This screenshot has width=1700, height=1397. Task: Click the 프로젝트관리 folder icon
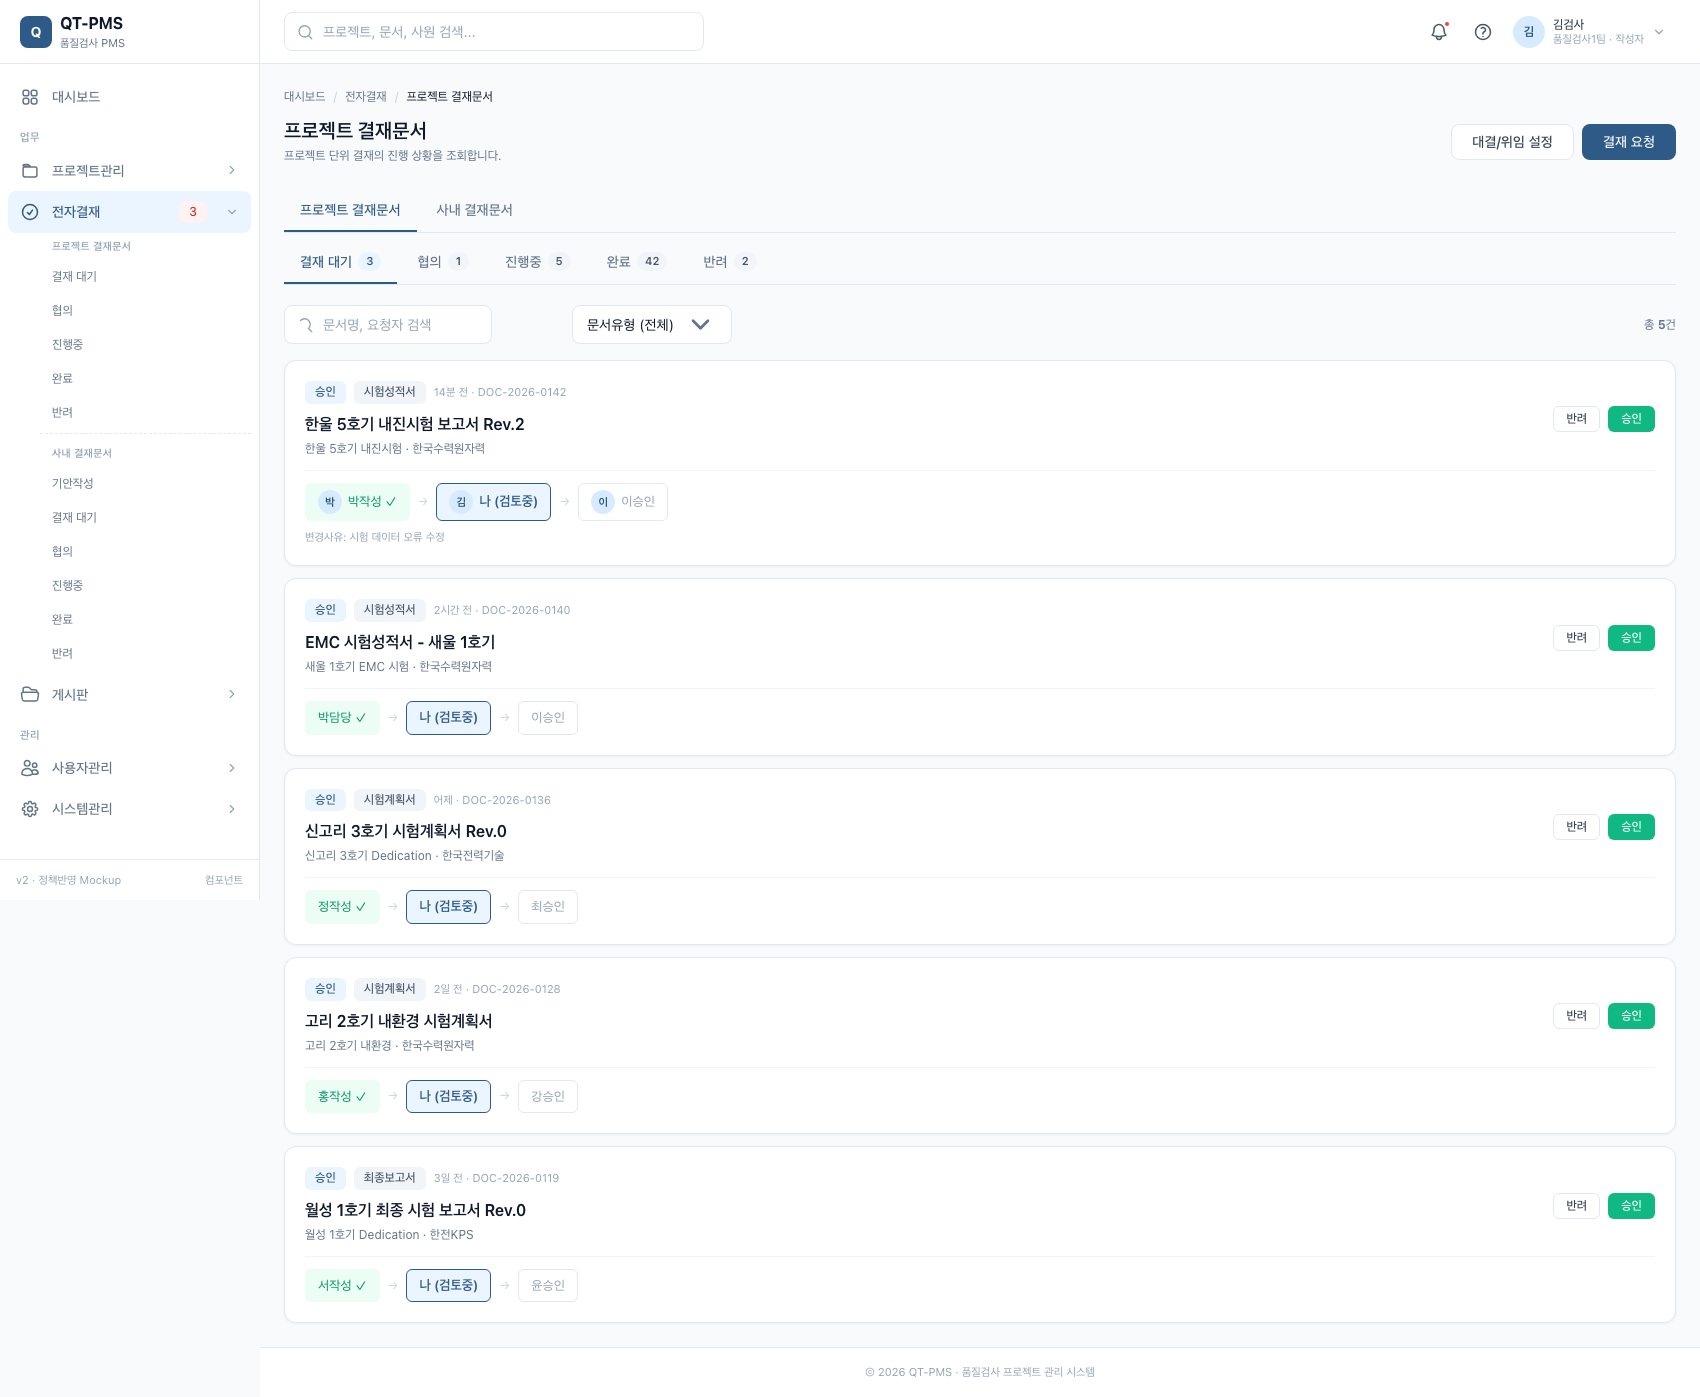(x=30, y=171)
